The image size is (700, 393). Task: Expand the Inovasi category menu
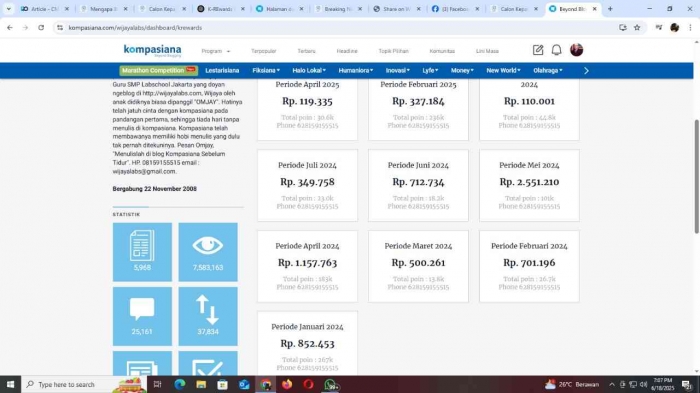point(398,71)
